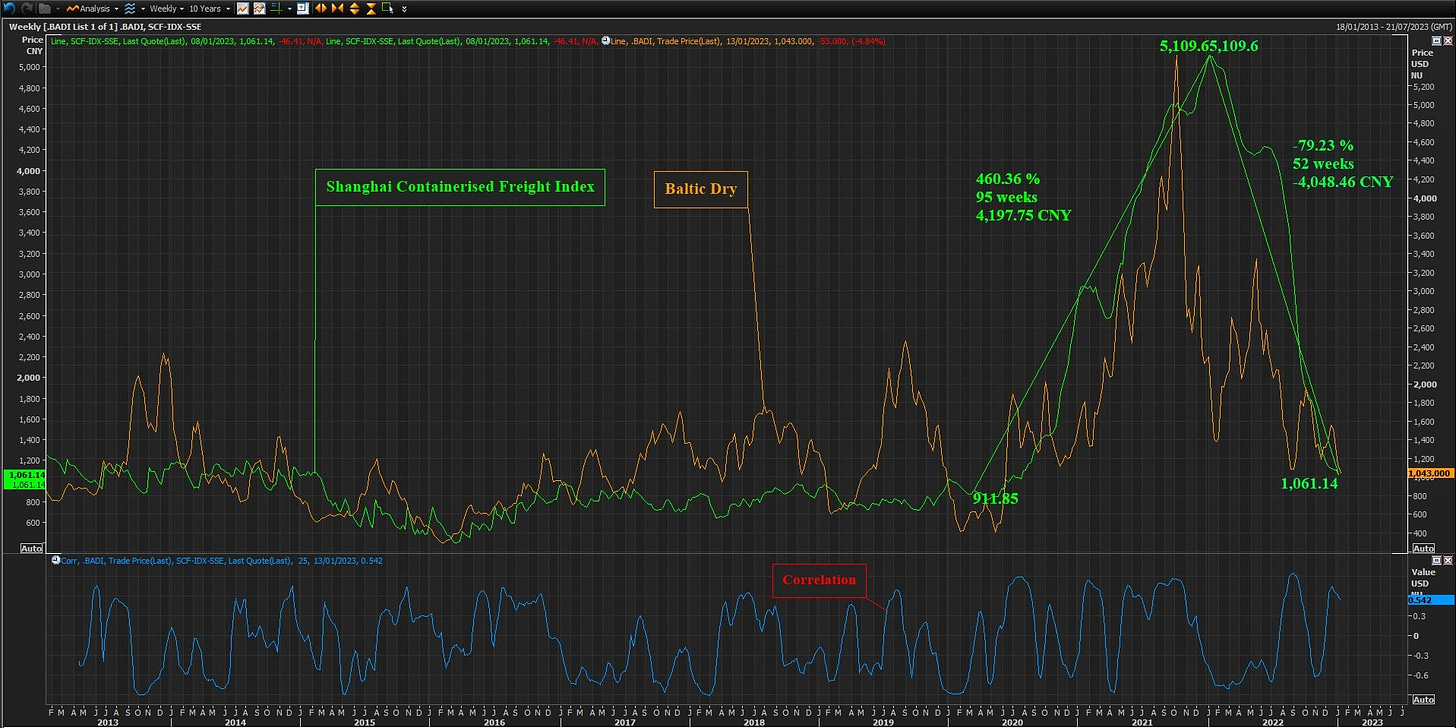Toggle Auto scale on left price axis
Screen dimensions: 1456x728
32,548
